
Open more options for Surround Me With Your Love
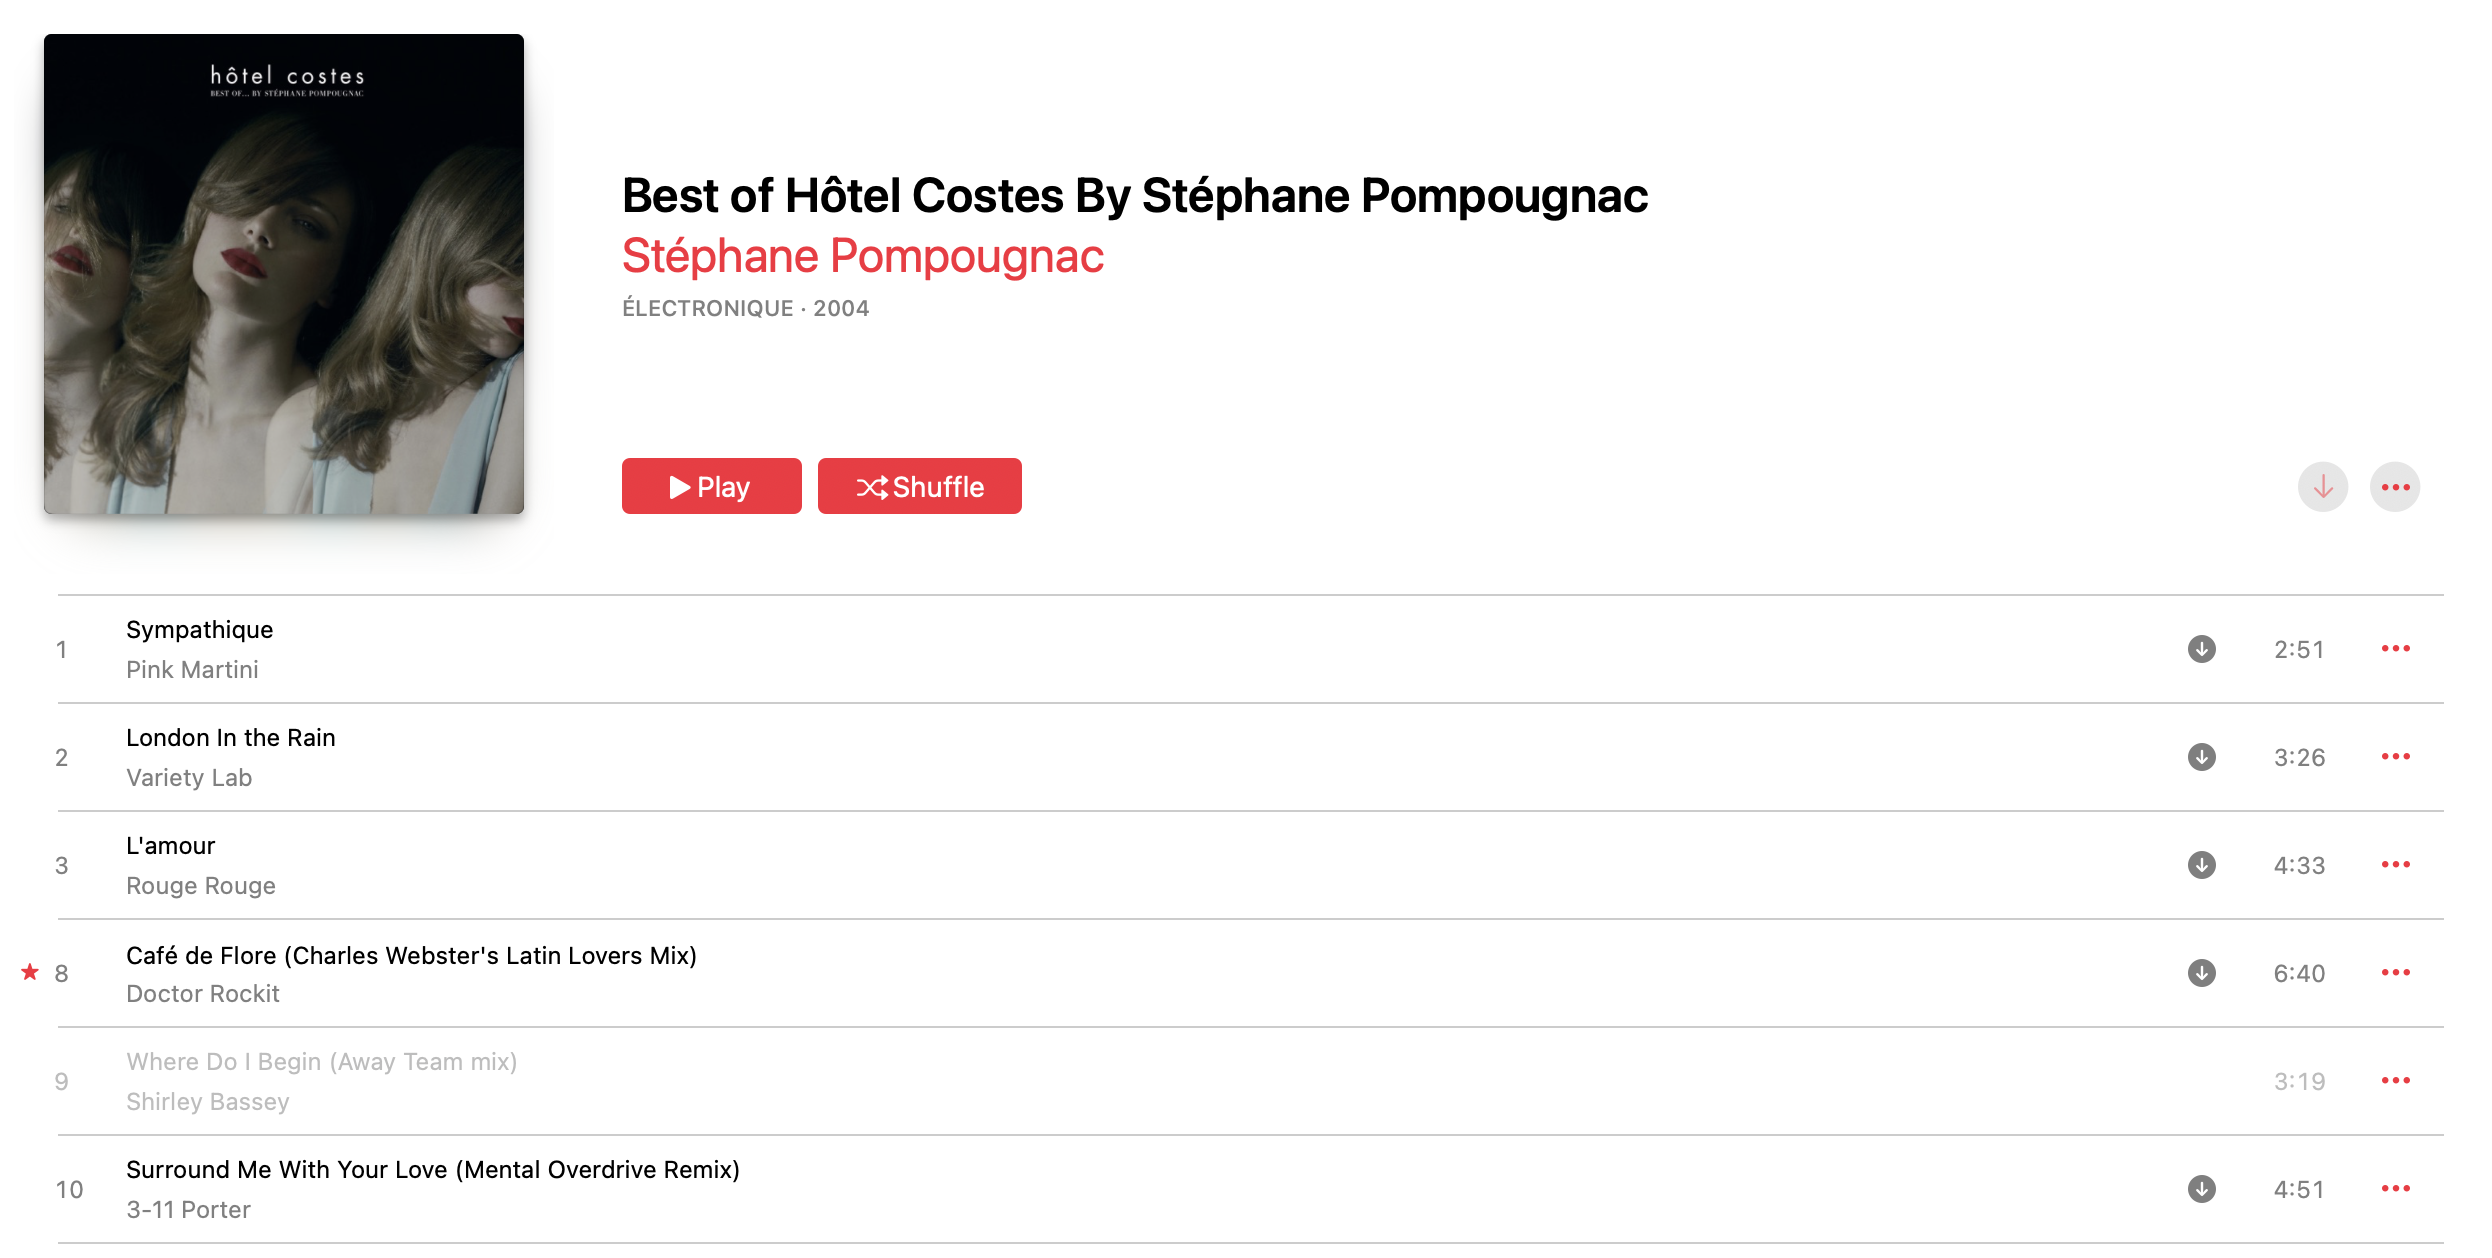(x=2395, y=1189)
